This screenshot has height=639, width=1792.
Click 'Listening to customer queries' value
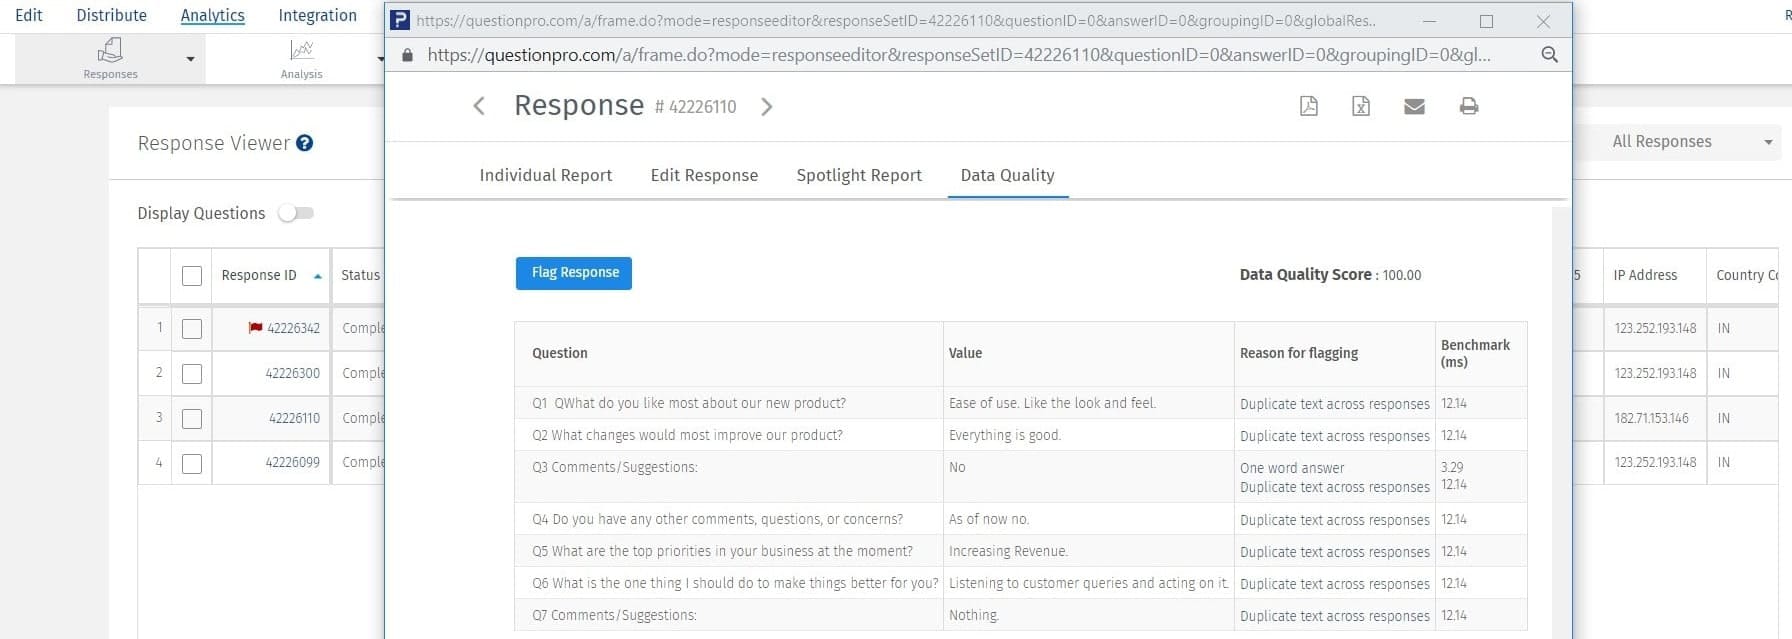click(1088, 583)
